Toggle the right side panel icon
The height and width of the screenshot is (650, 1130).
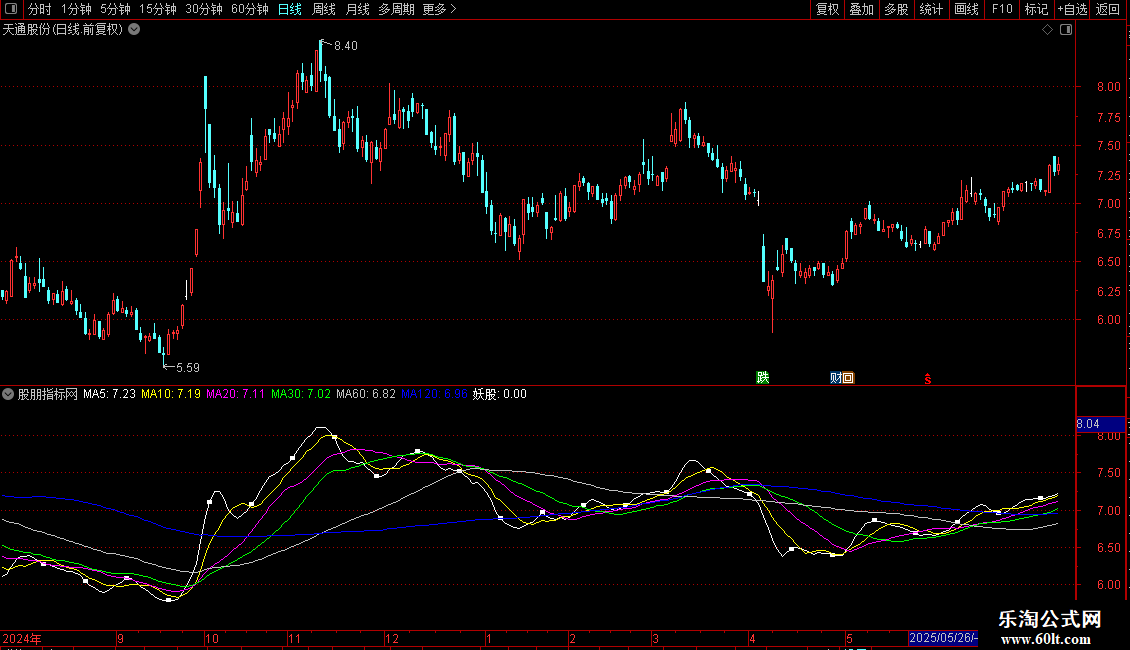point(1066,30)
